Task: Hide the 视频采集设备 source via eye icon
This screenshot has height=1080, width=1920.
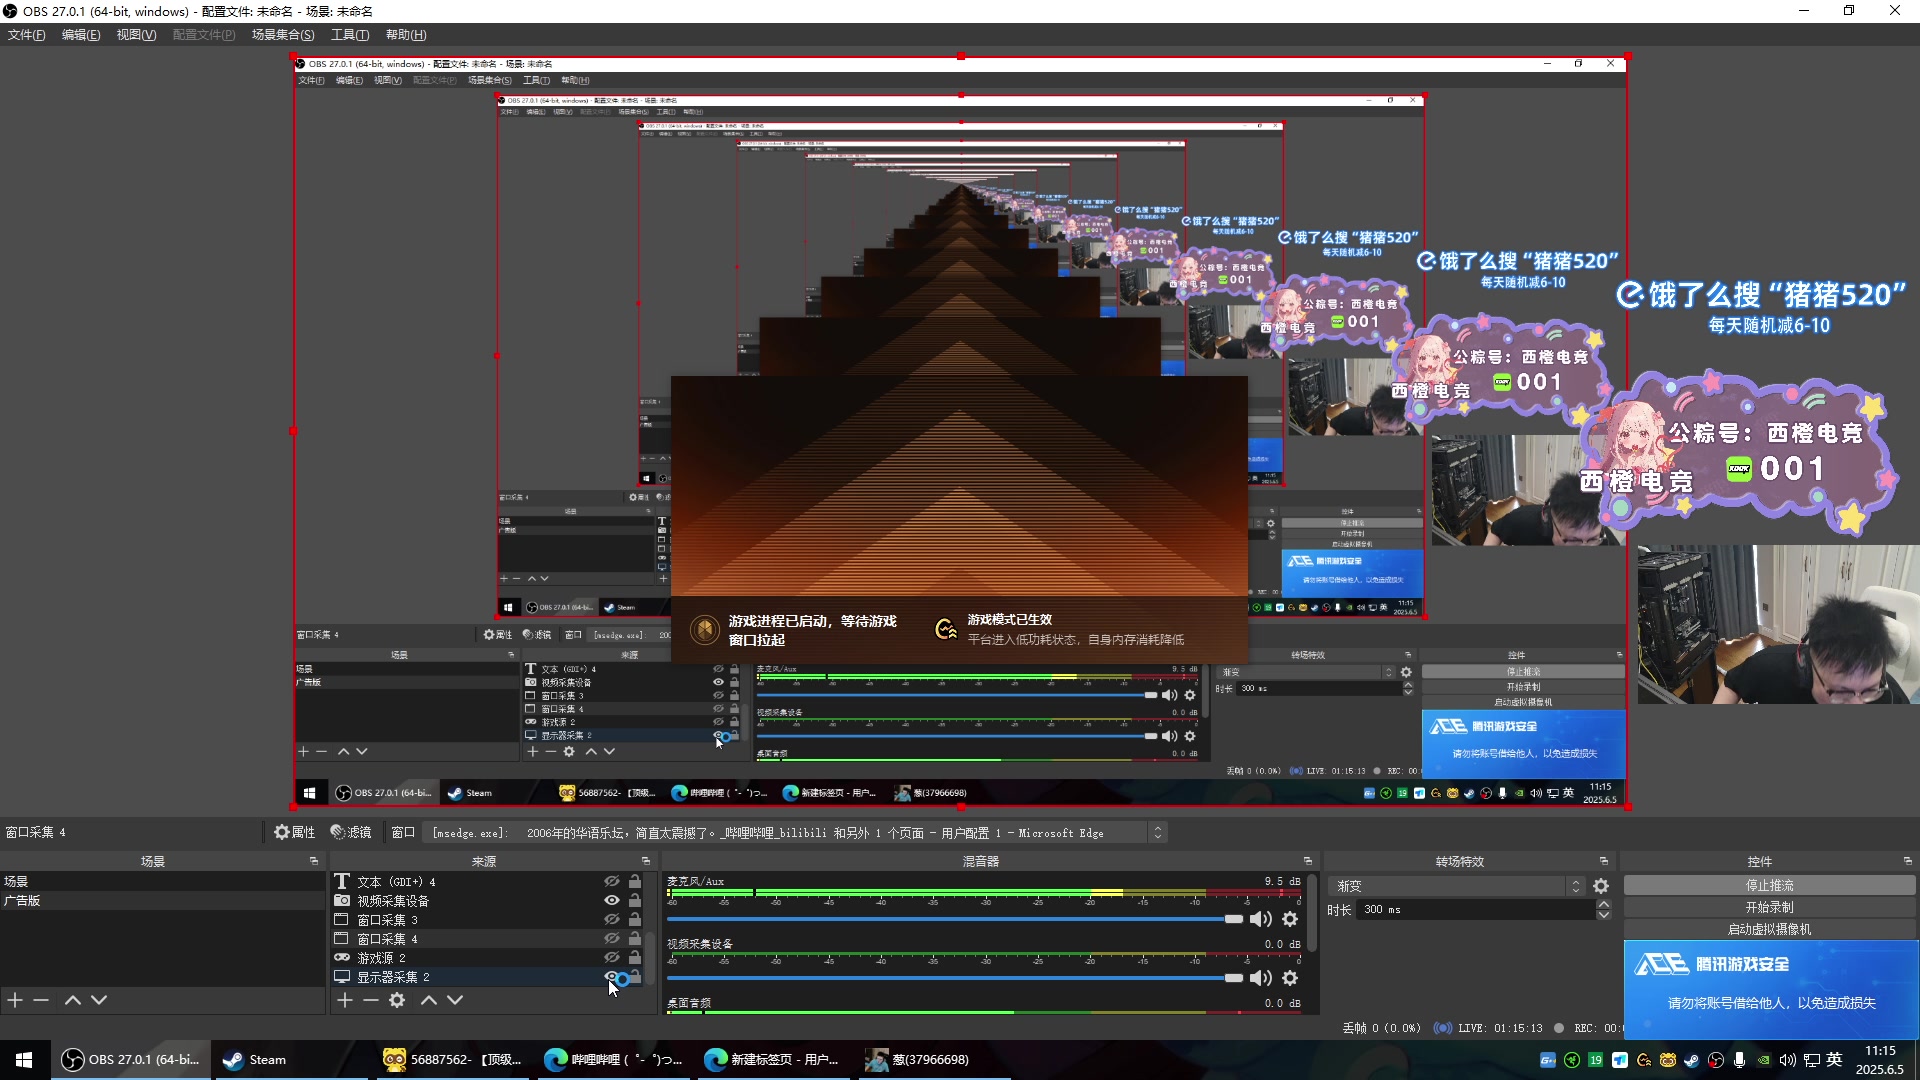Action: click(612, 901)
